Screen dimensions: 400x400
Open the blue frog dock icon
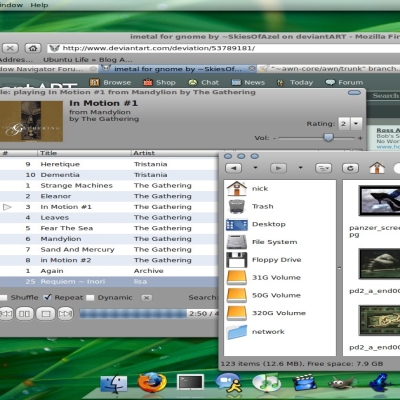380,383
